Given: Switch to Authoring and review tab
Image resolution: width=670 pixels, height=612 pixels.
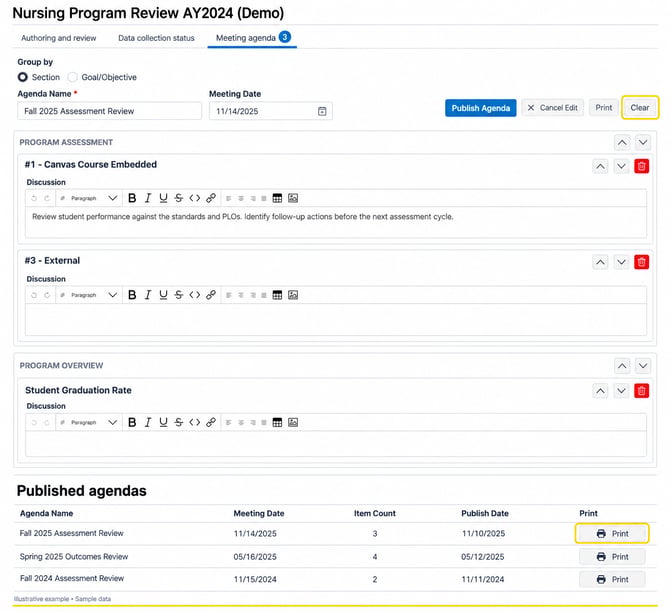Looking at the screenshot, I should click(59, 38).
